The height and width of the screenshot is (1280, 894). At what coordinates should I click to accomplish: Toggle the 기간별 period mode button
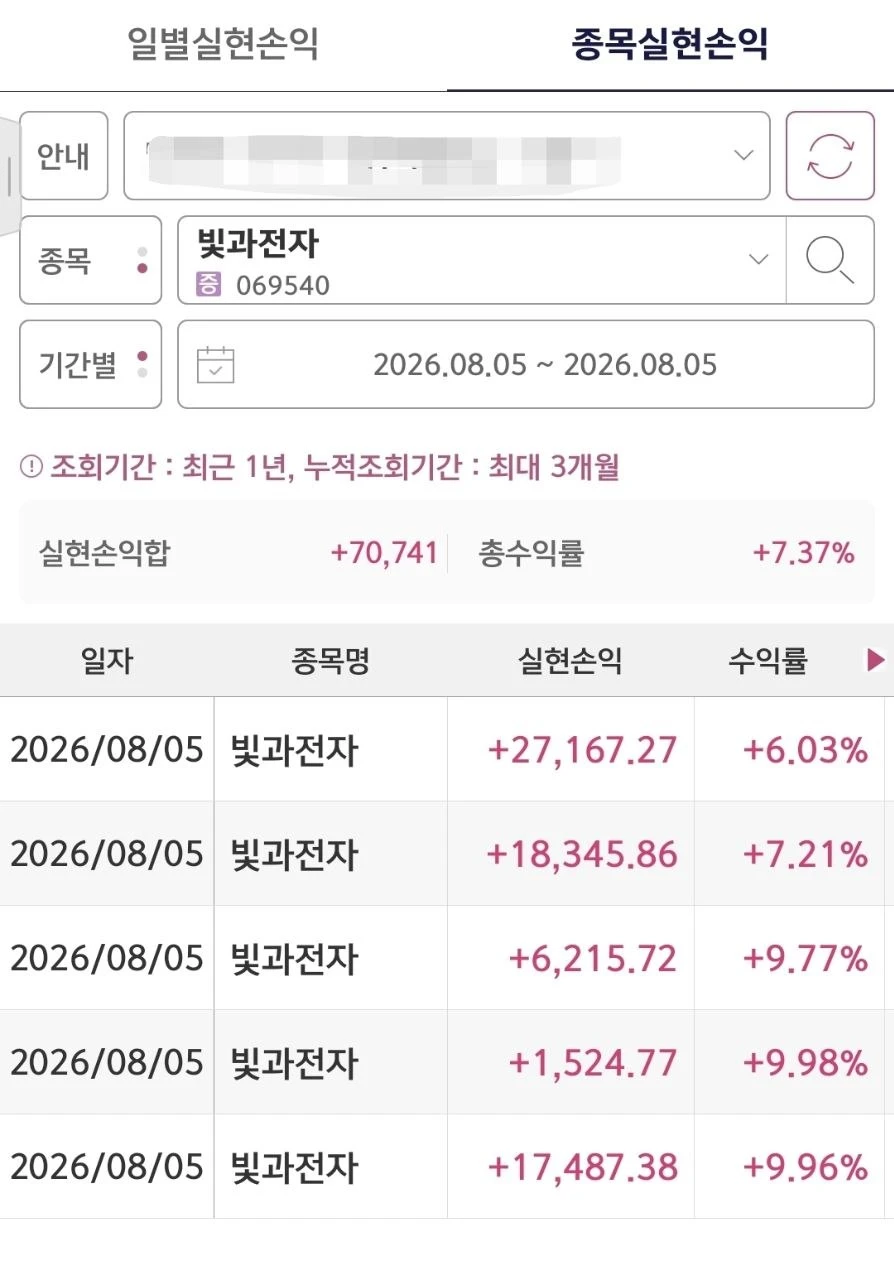[x=90, y=364]
